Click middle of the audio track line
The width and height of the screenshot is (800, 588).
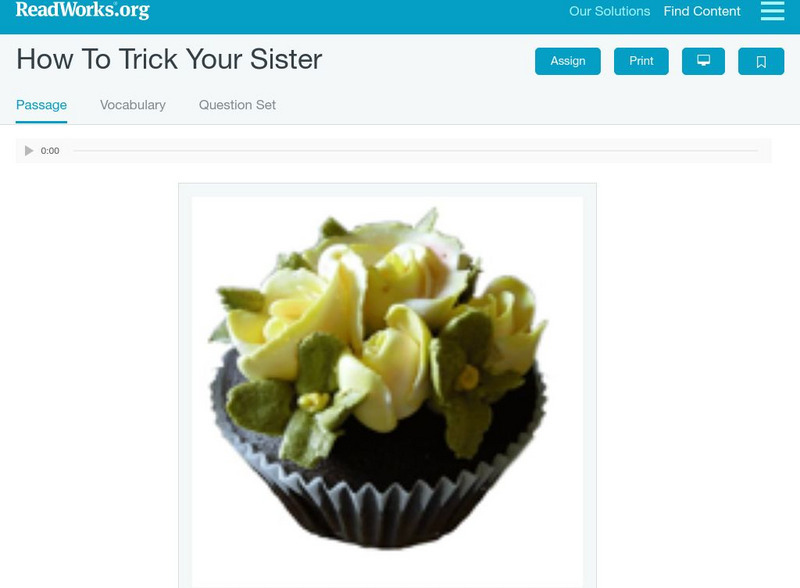[x=415, y=151]
